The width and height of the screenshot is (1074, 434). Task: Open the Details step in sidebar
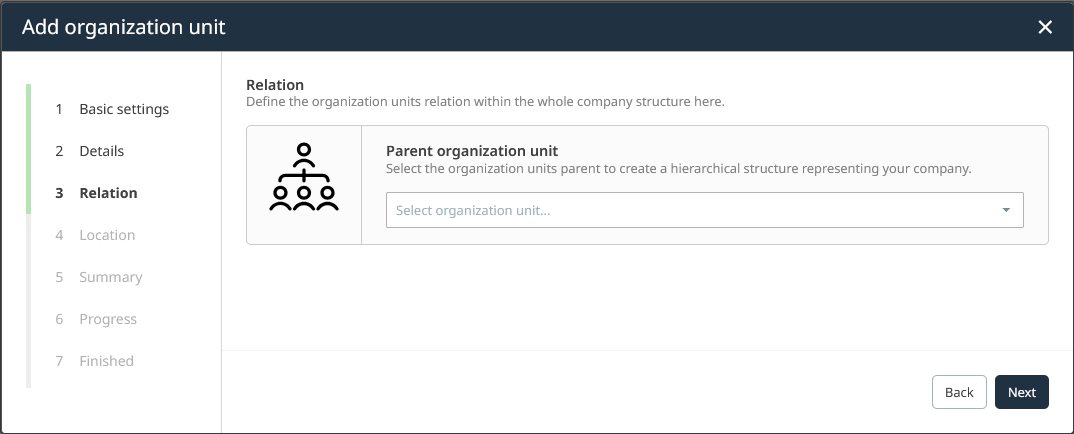coord(101,151)
